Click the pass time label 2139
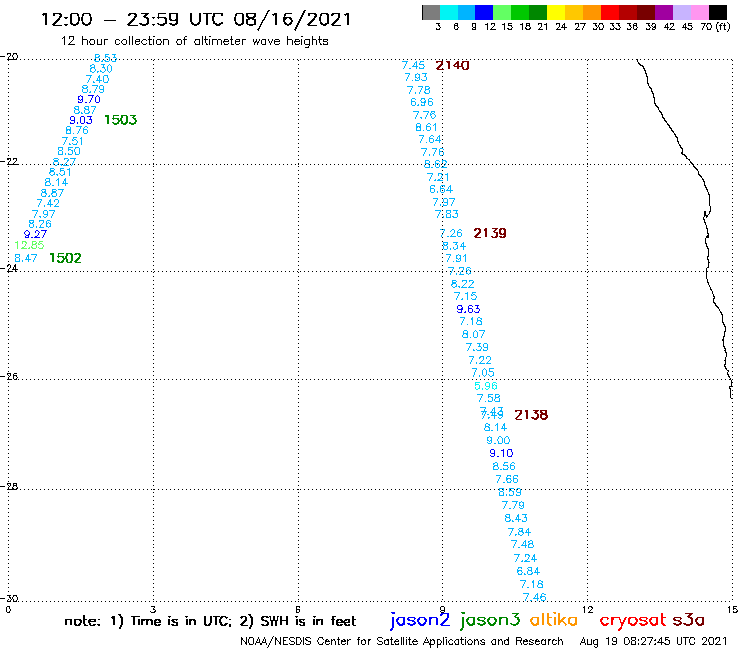The height and width of the screenshot is (650, 740). coord(490,233)
